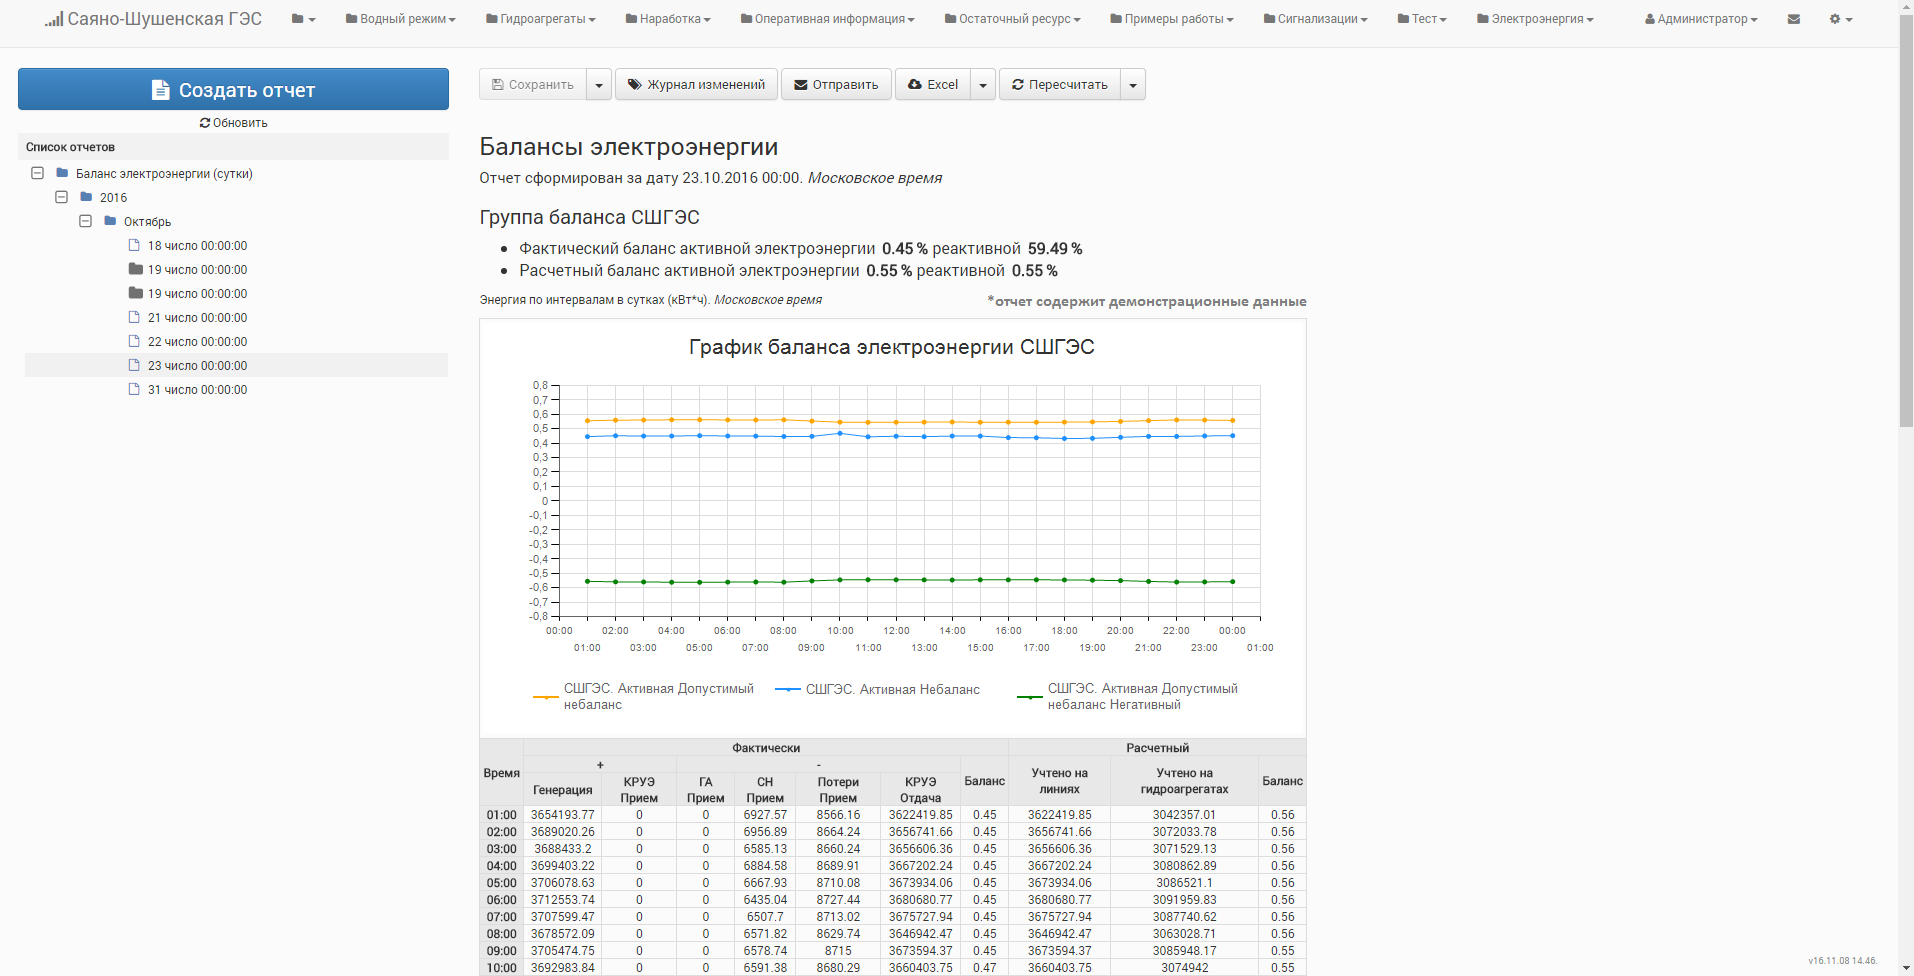Click the Журнал изменений button
Image resolution: width=1914 pixels, height=976 pixels.
[696, 85]
